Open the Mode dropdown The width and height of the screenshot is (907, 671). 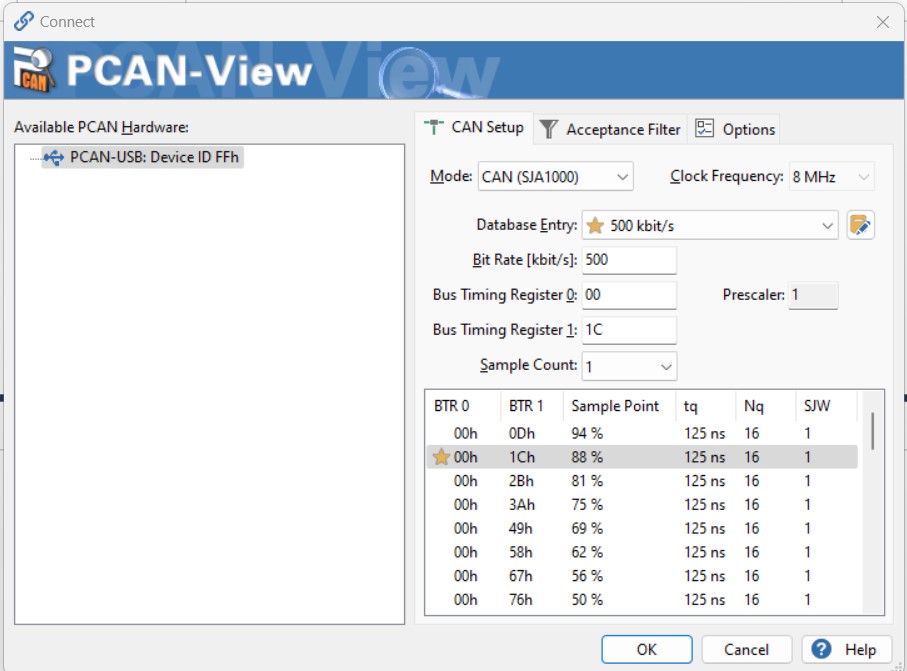coord(555,176)
